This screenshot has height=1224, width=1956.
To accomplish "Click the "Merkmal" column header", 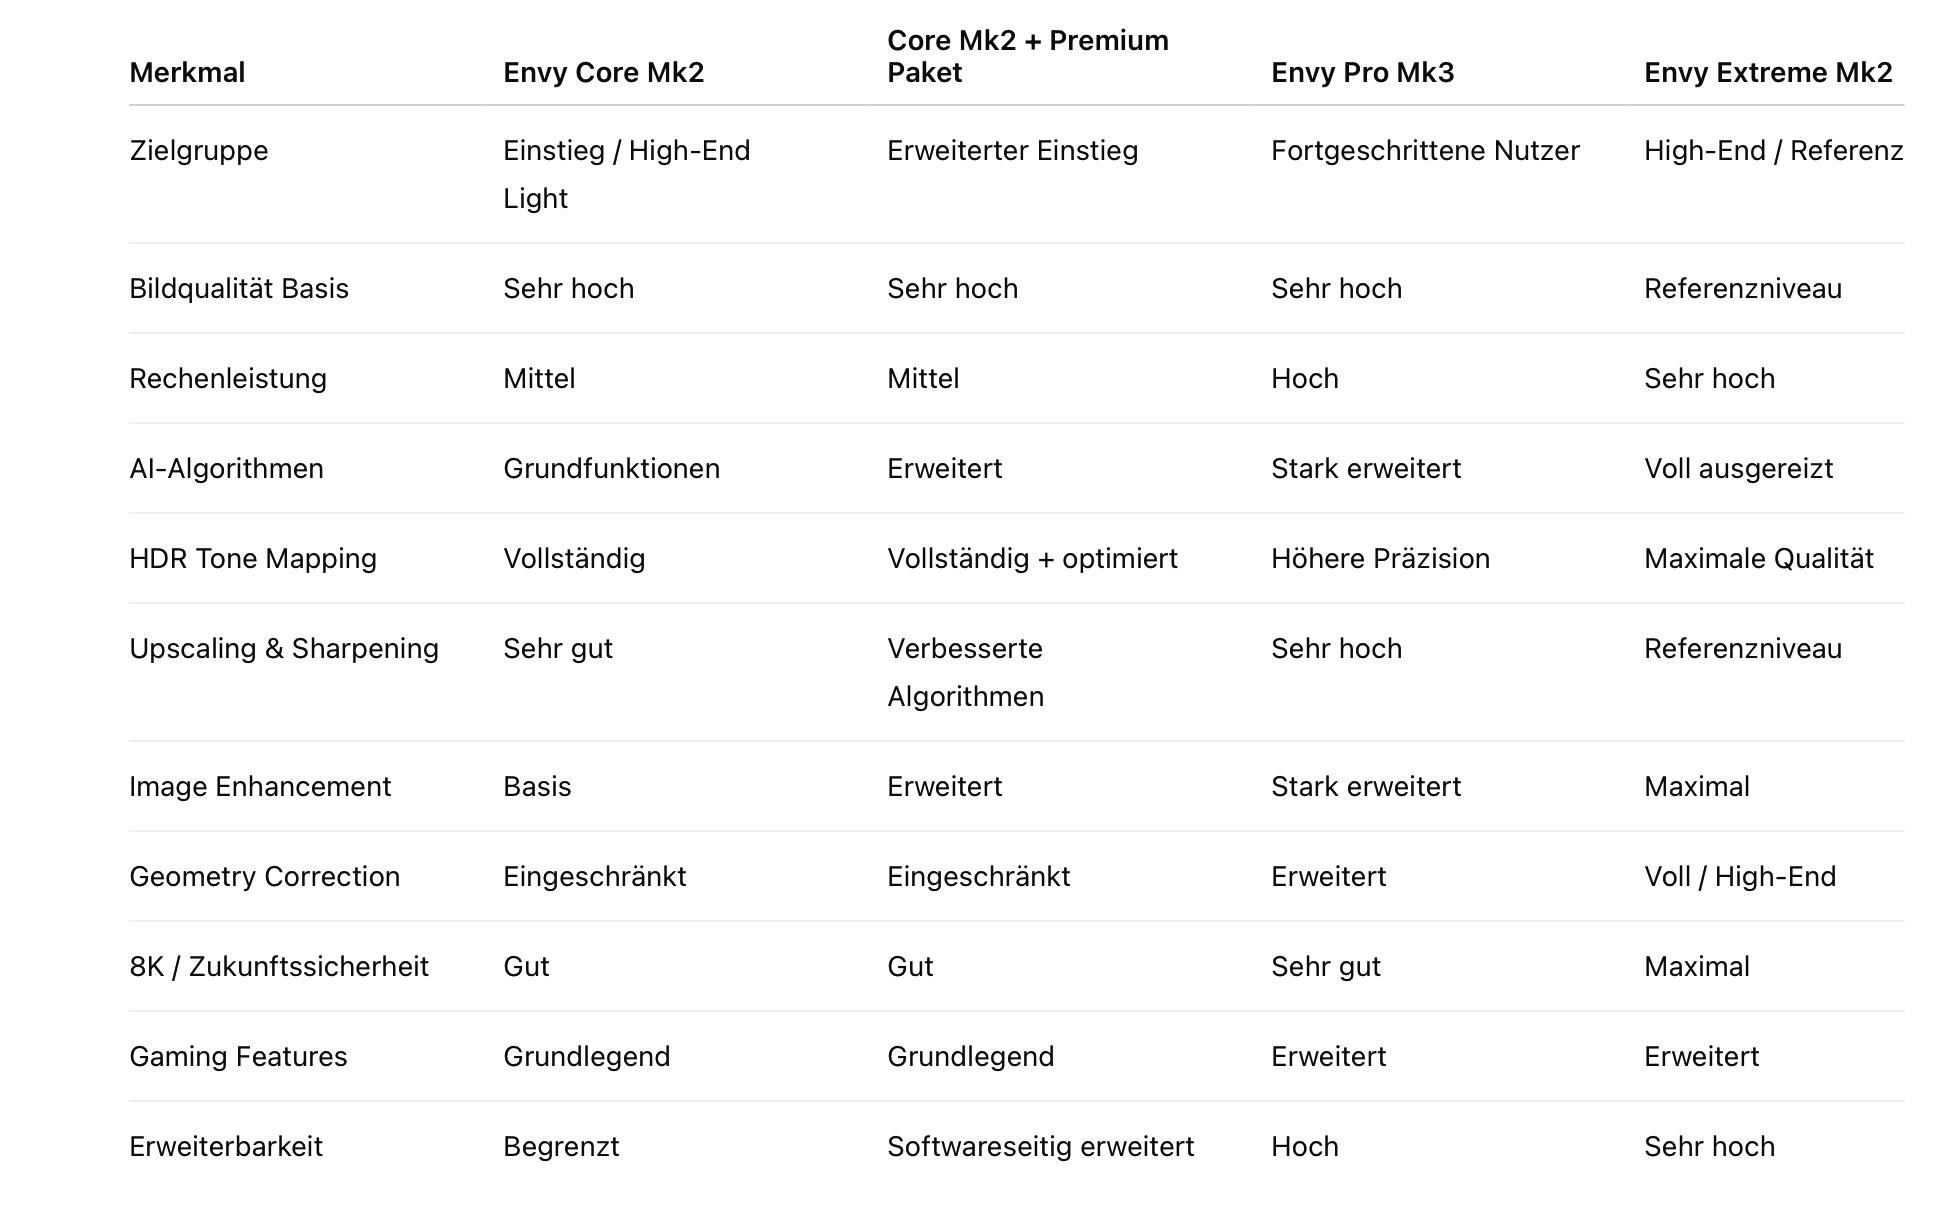I will click(x=187, y=72).
